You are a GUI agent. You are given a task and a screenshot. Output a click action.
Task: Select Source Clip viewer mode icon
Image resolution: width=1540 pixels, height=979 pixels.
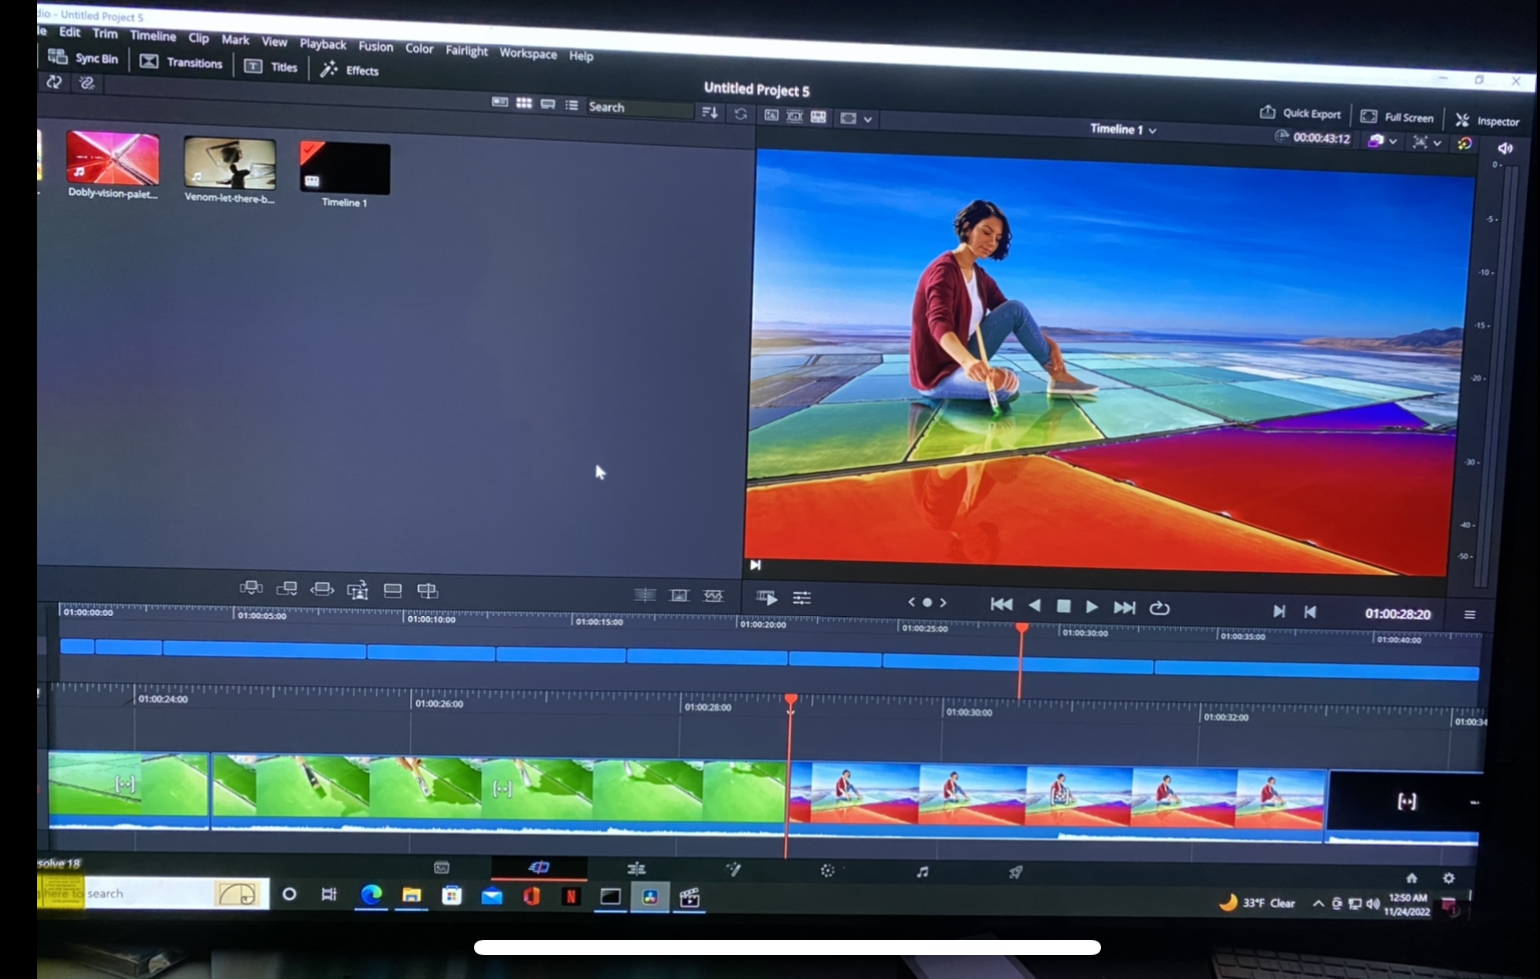(x=771, y=115)
